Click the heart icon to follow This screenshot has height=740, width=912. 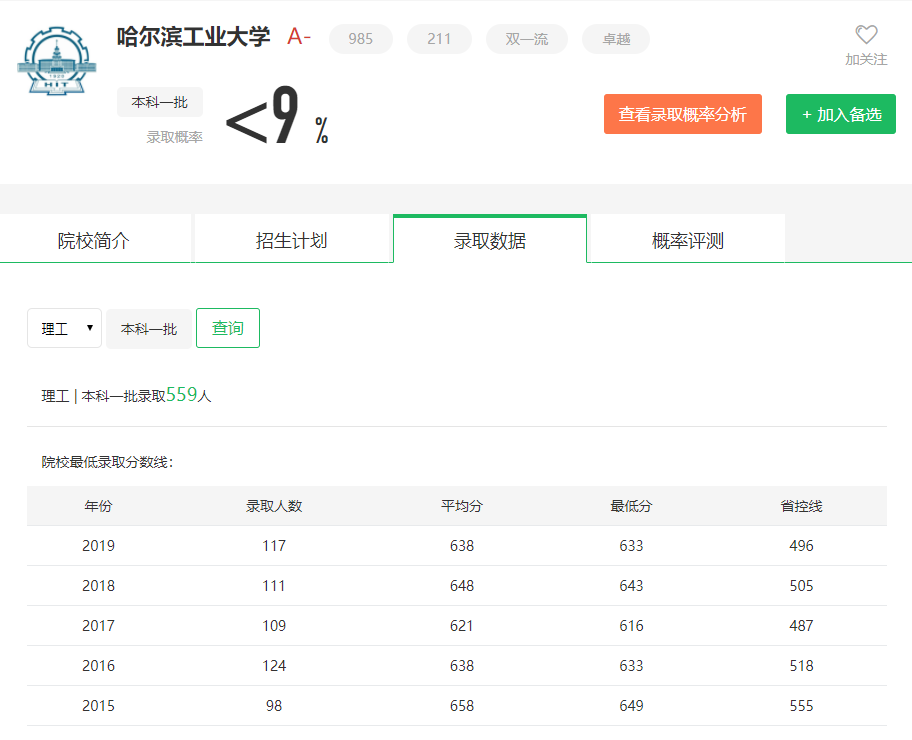866,35
